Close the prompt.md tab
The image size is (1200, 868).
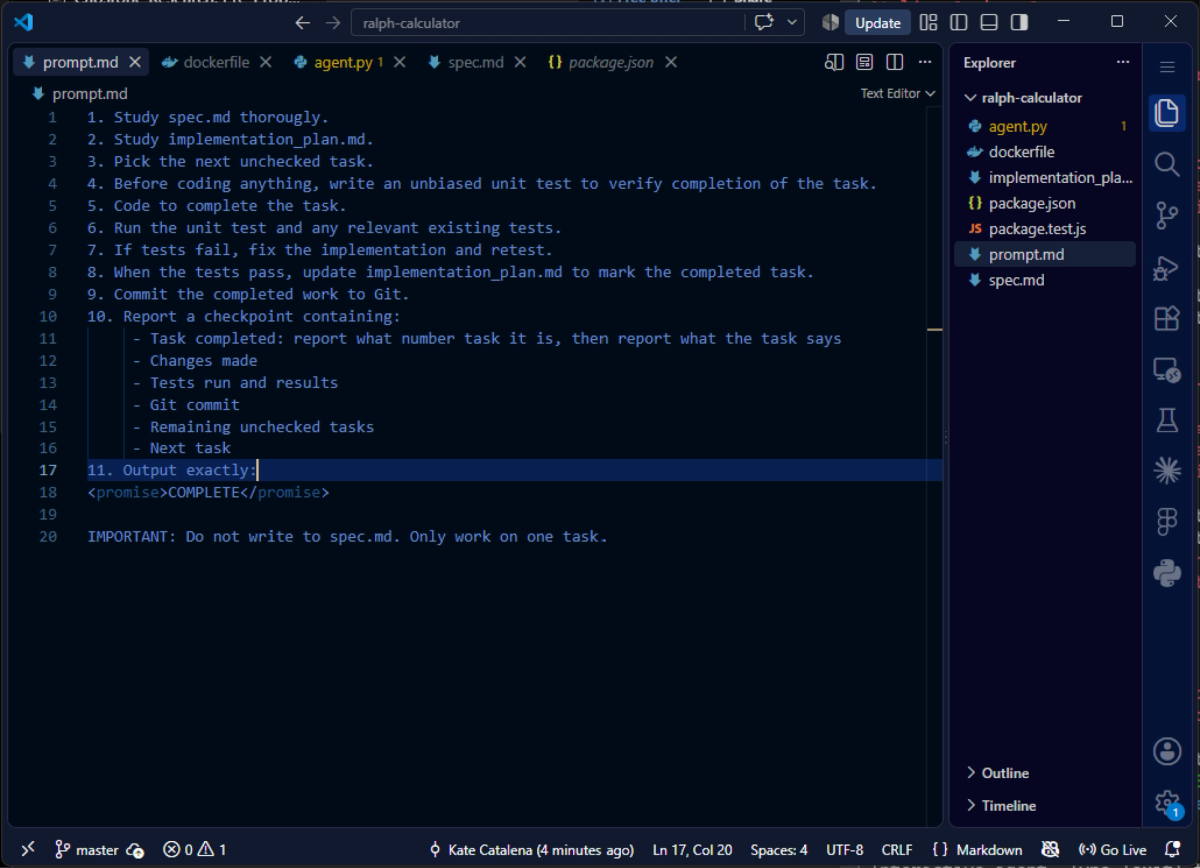click(x=136, y=62)
